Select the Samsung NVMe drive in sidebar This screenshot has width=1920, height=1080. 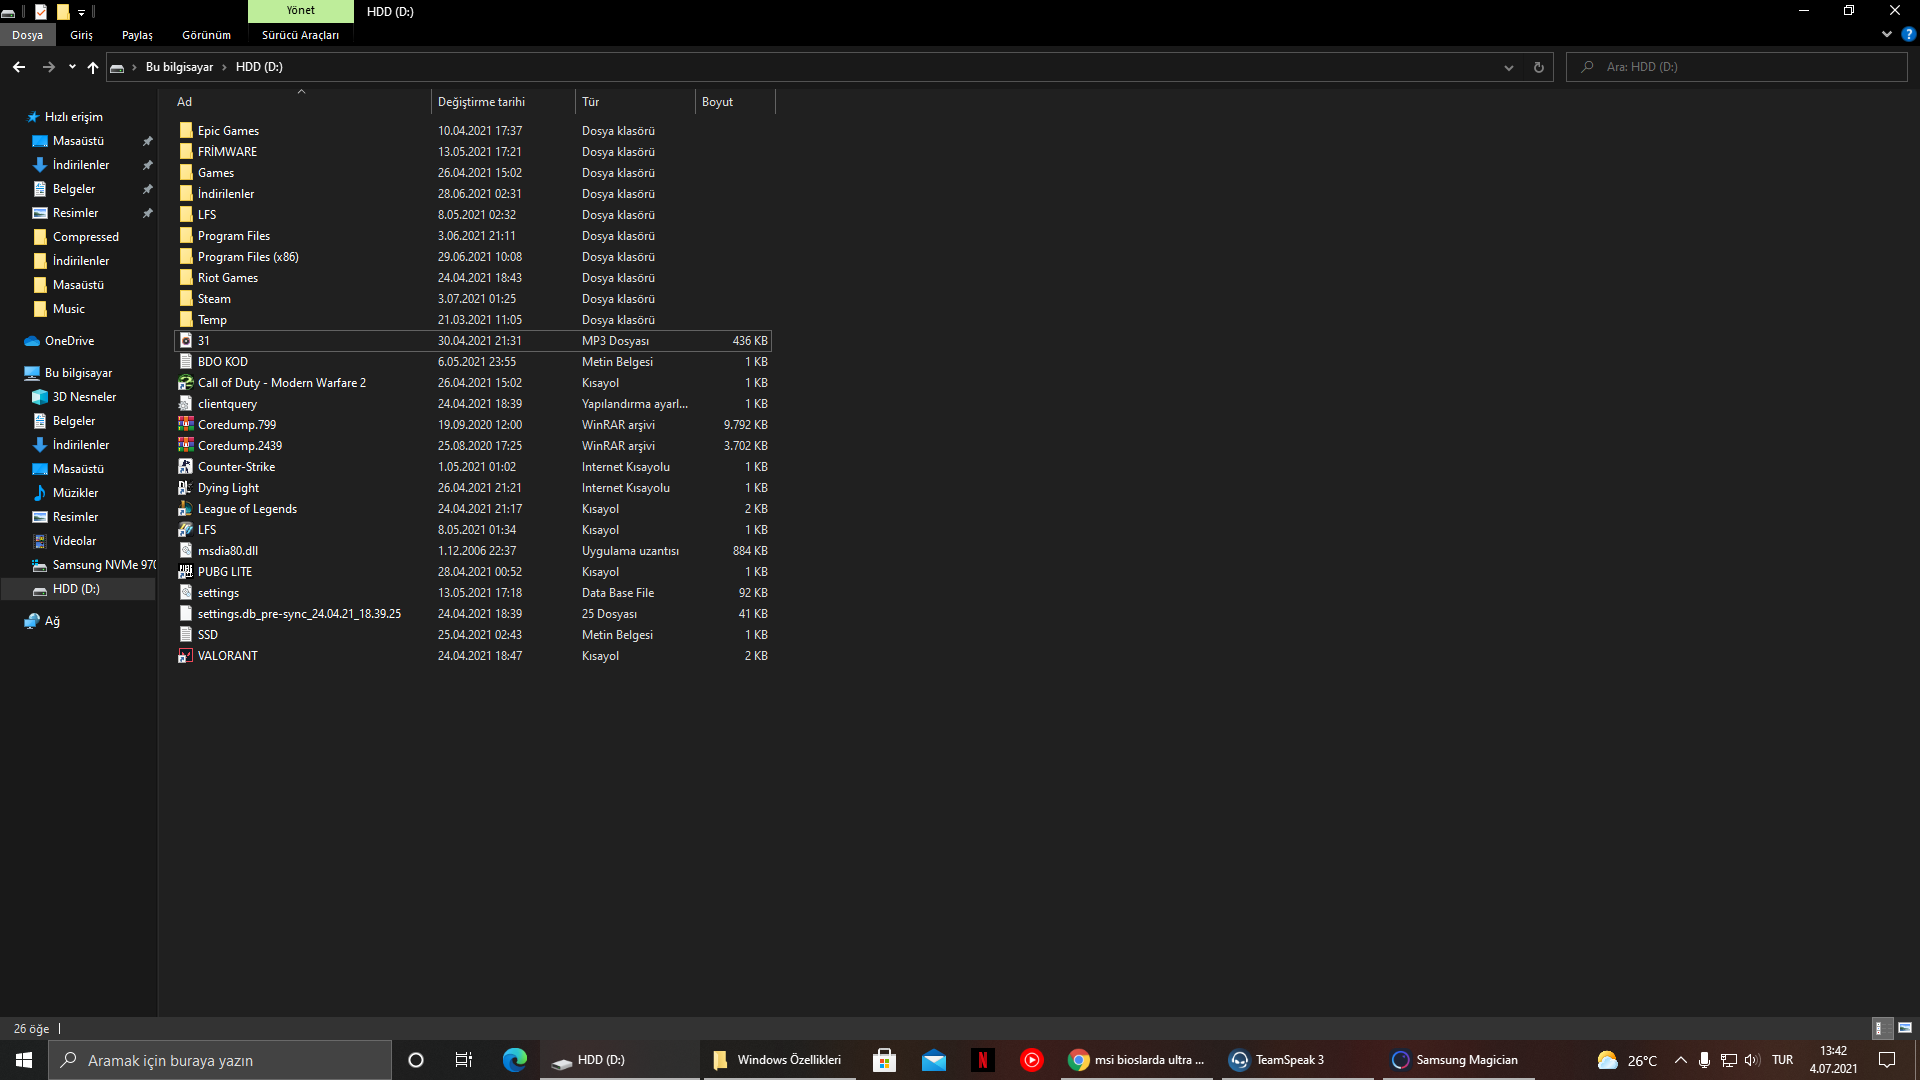click(93, 565)
